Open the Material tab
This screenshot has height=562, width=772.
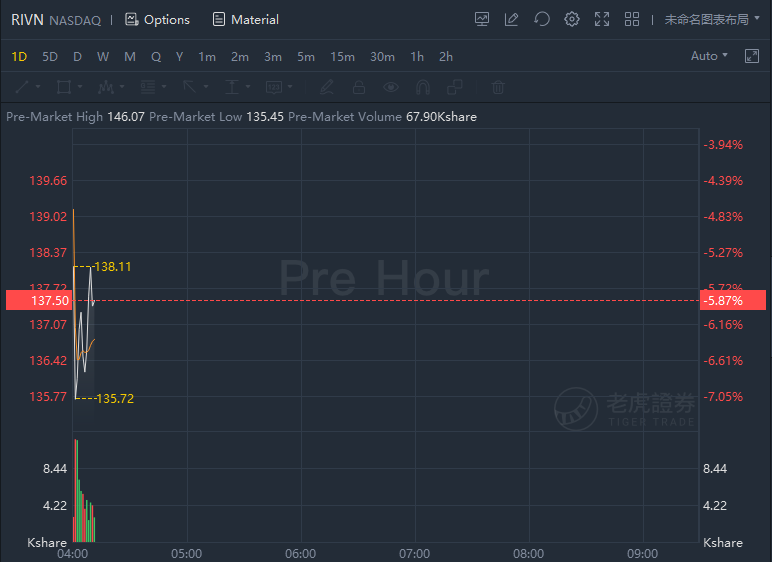click(x=246, y=20)
